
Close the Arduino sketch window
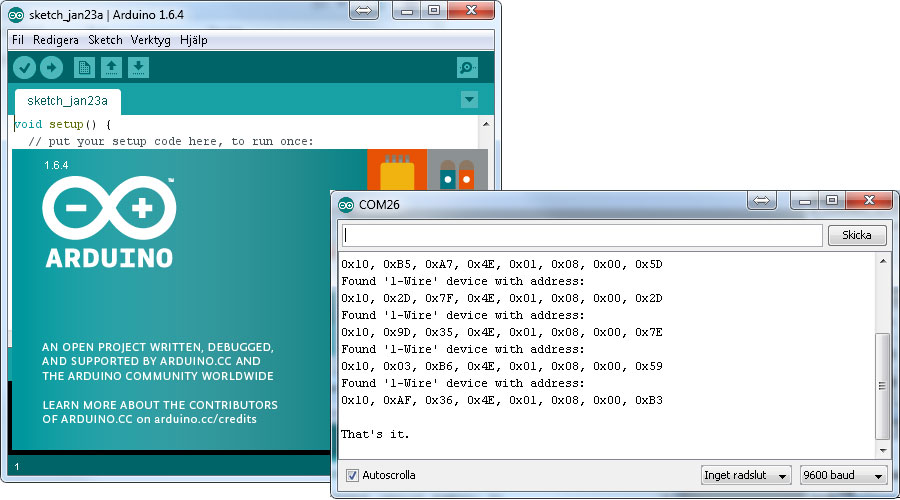[471, 11]
